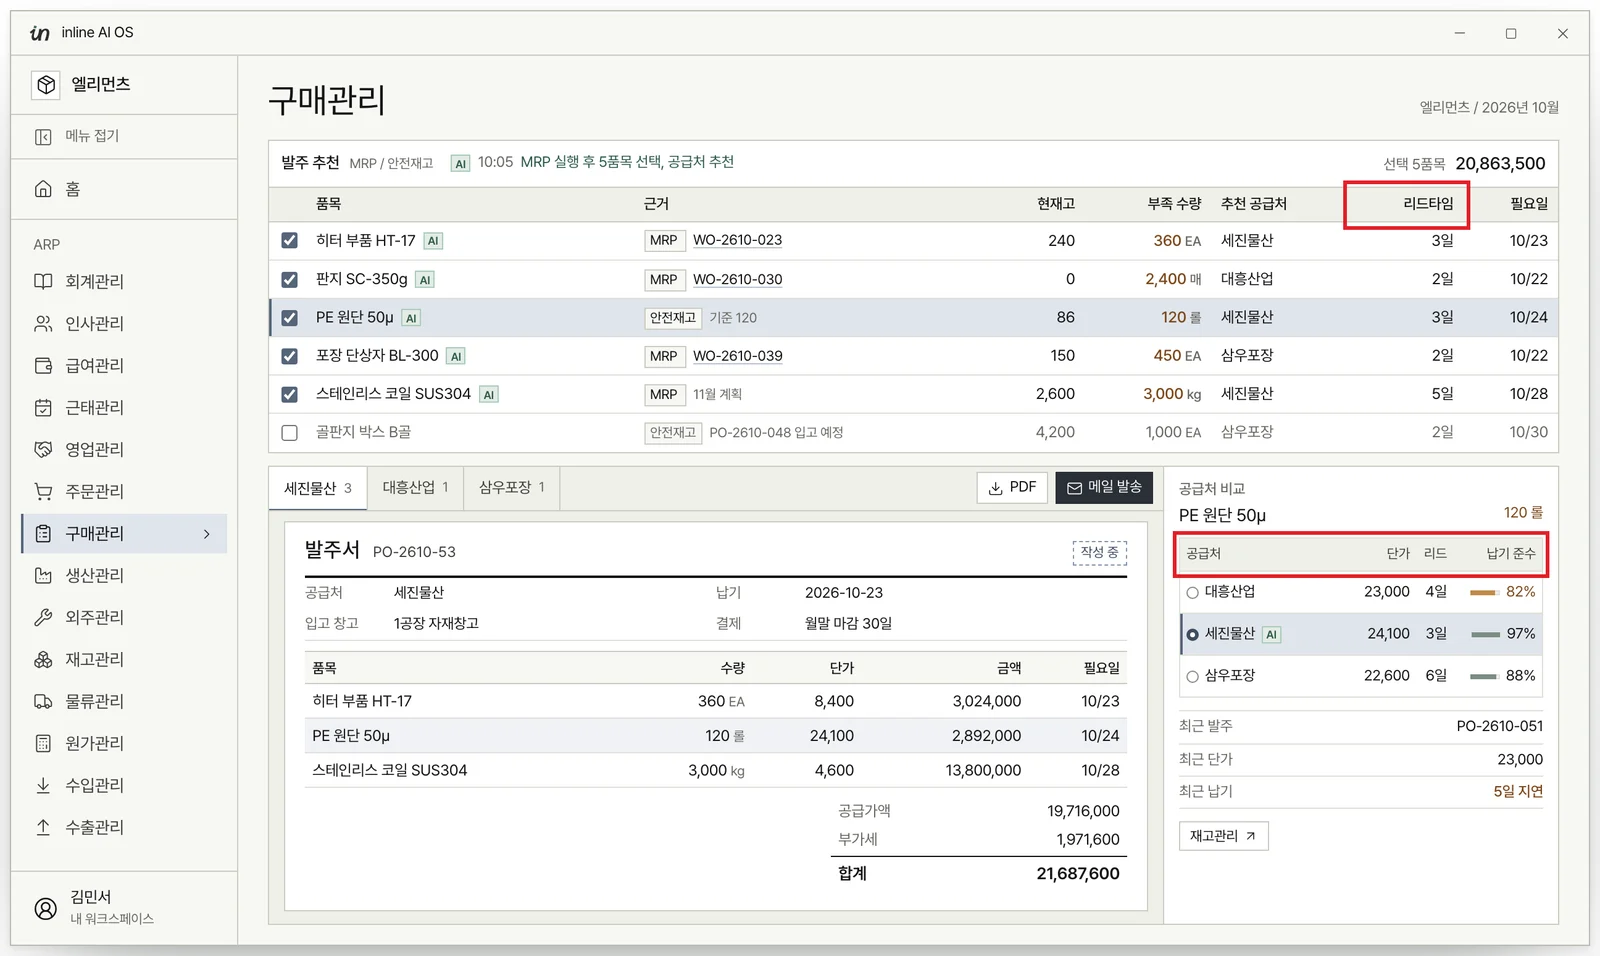The image size is (1600, 956).
Task: Open work order WO-2610-023 link
Action: [x=738, y=241]
